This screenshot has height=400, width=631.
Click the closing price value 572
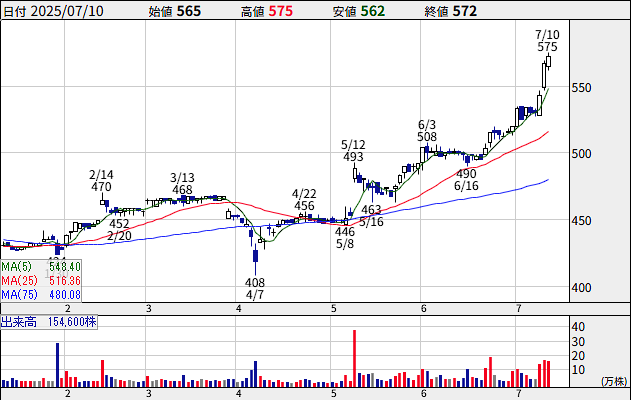465,11
